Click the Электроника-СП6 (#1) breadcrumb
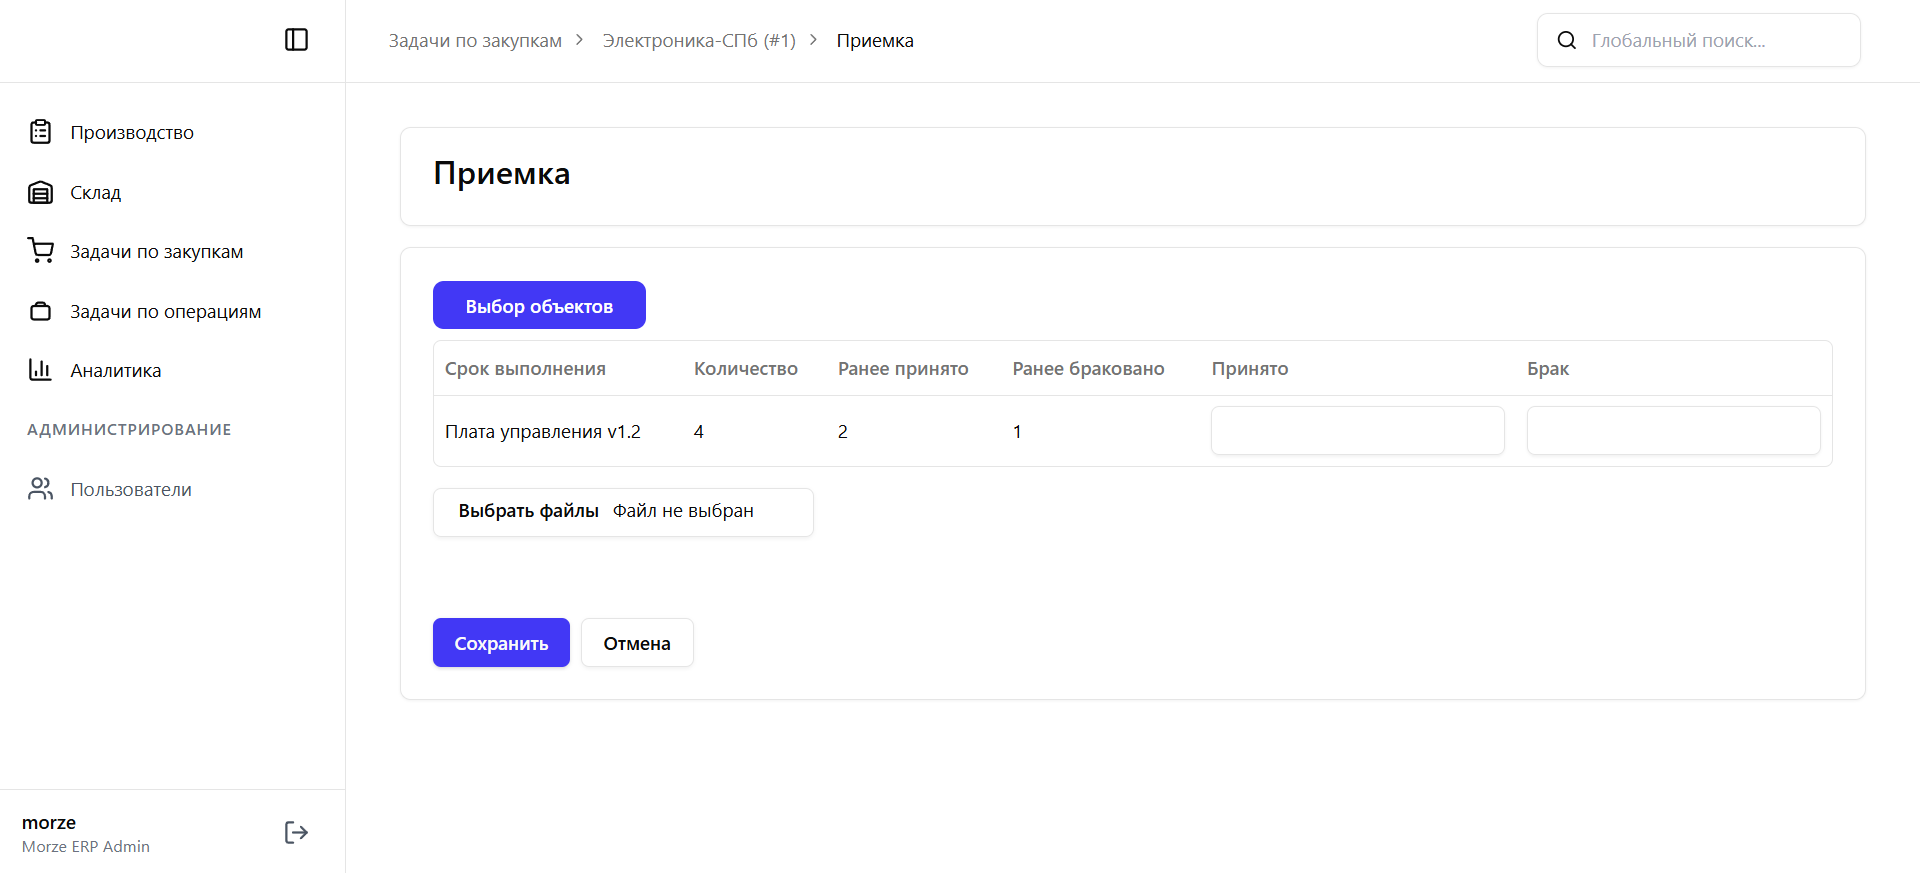Image resolution: width=1920 pixels, height=873 pixels. click(699, 40)
